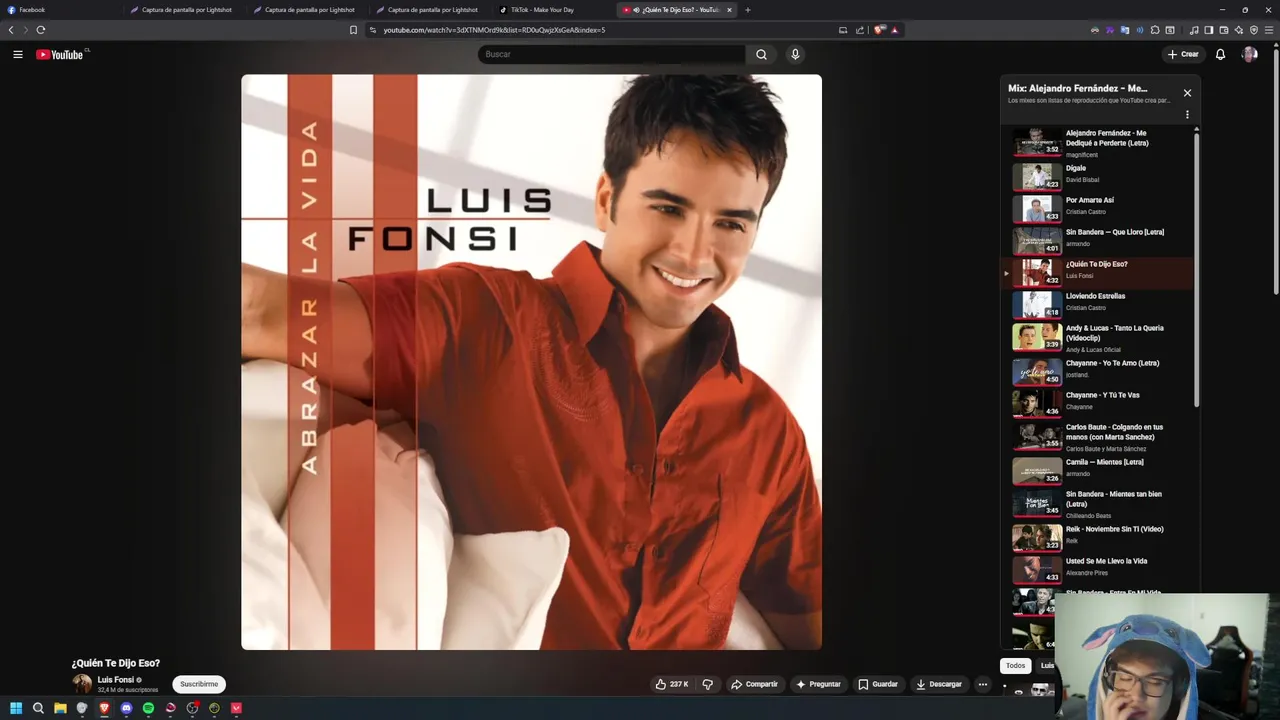This screenshot has width=1280, height=720.
Task: Play Sin Bandera - Mientes tan bien
Action: pyautogui.click(x=1100, y=504)
